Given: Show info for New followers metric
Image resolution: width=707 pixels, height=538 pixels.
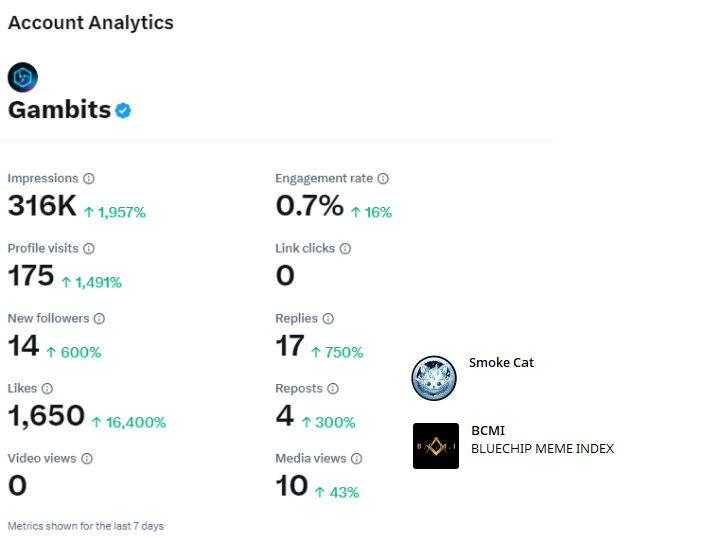Looking at the screenshot, I should [x=99, y=319].
